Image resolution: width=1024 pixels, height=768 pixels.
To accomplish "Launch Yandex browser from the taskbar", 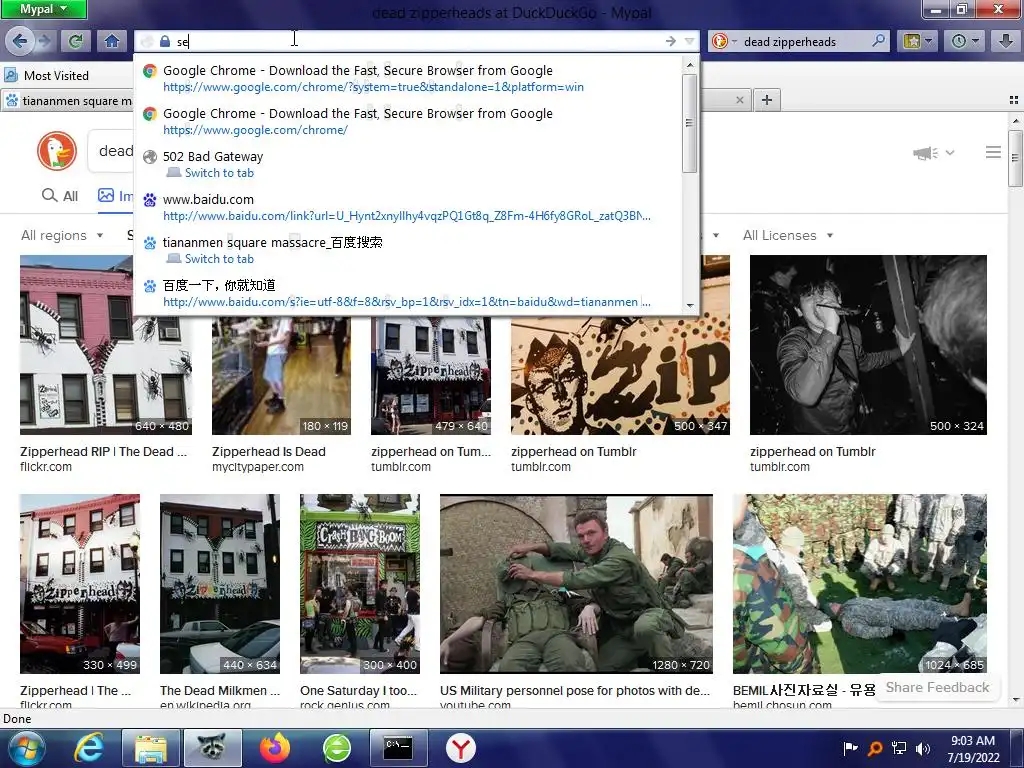I will [460, 748].
